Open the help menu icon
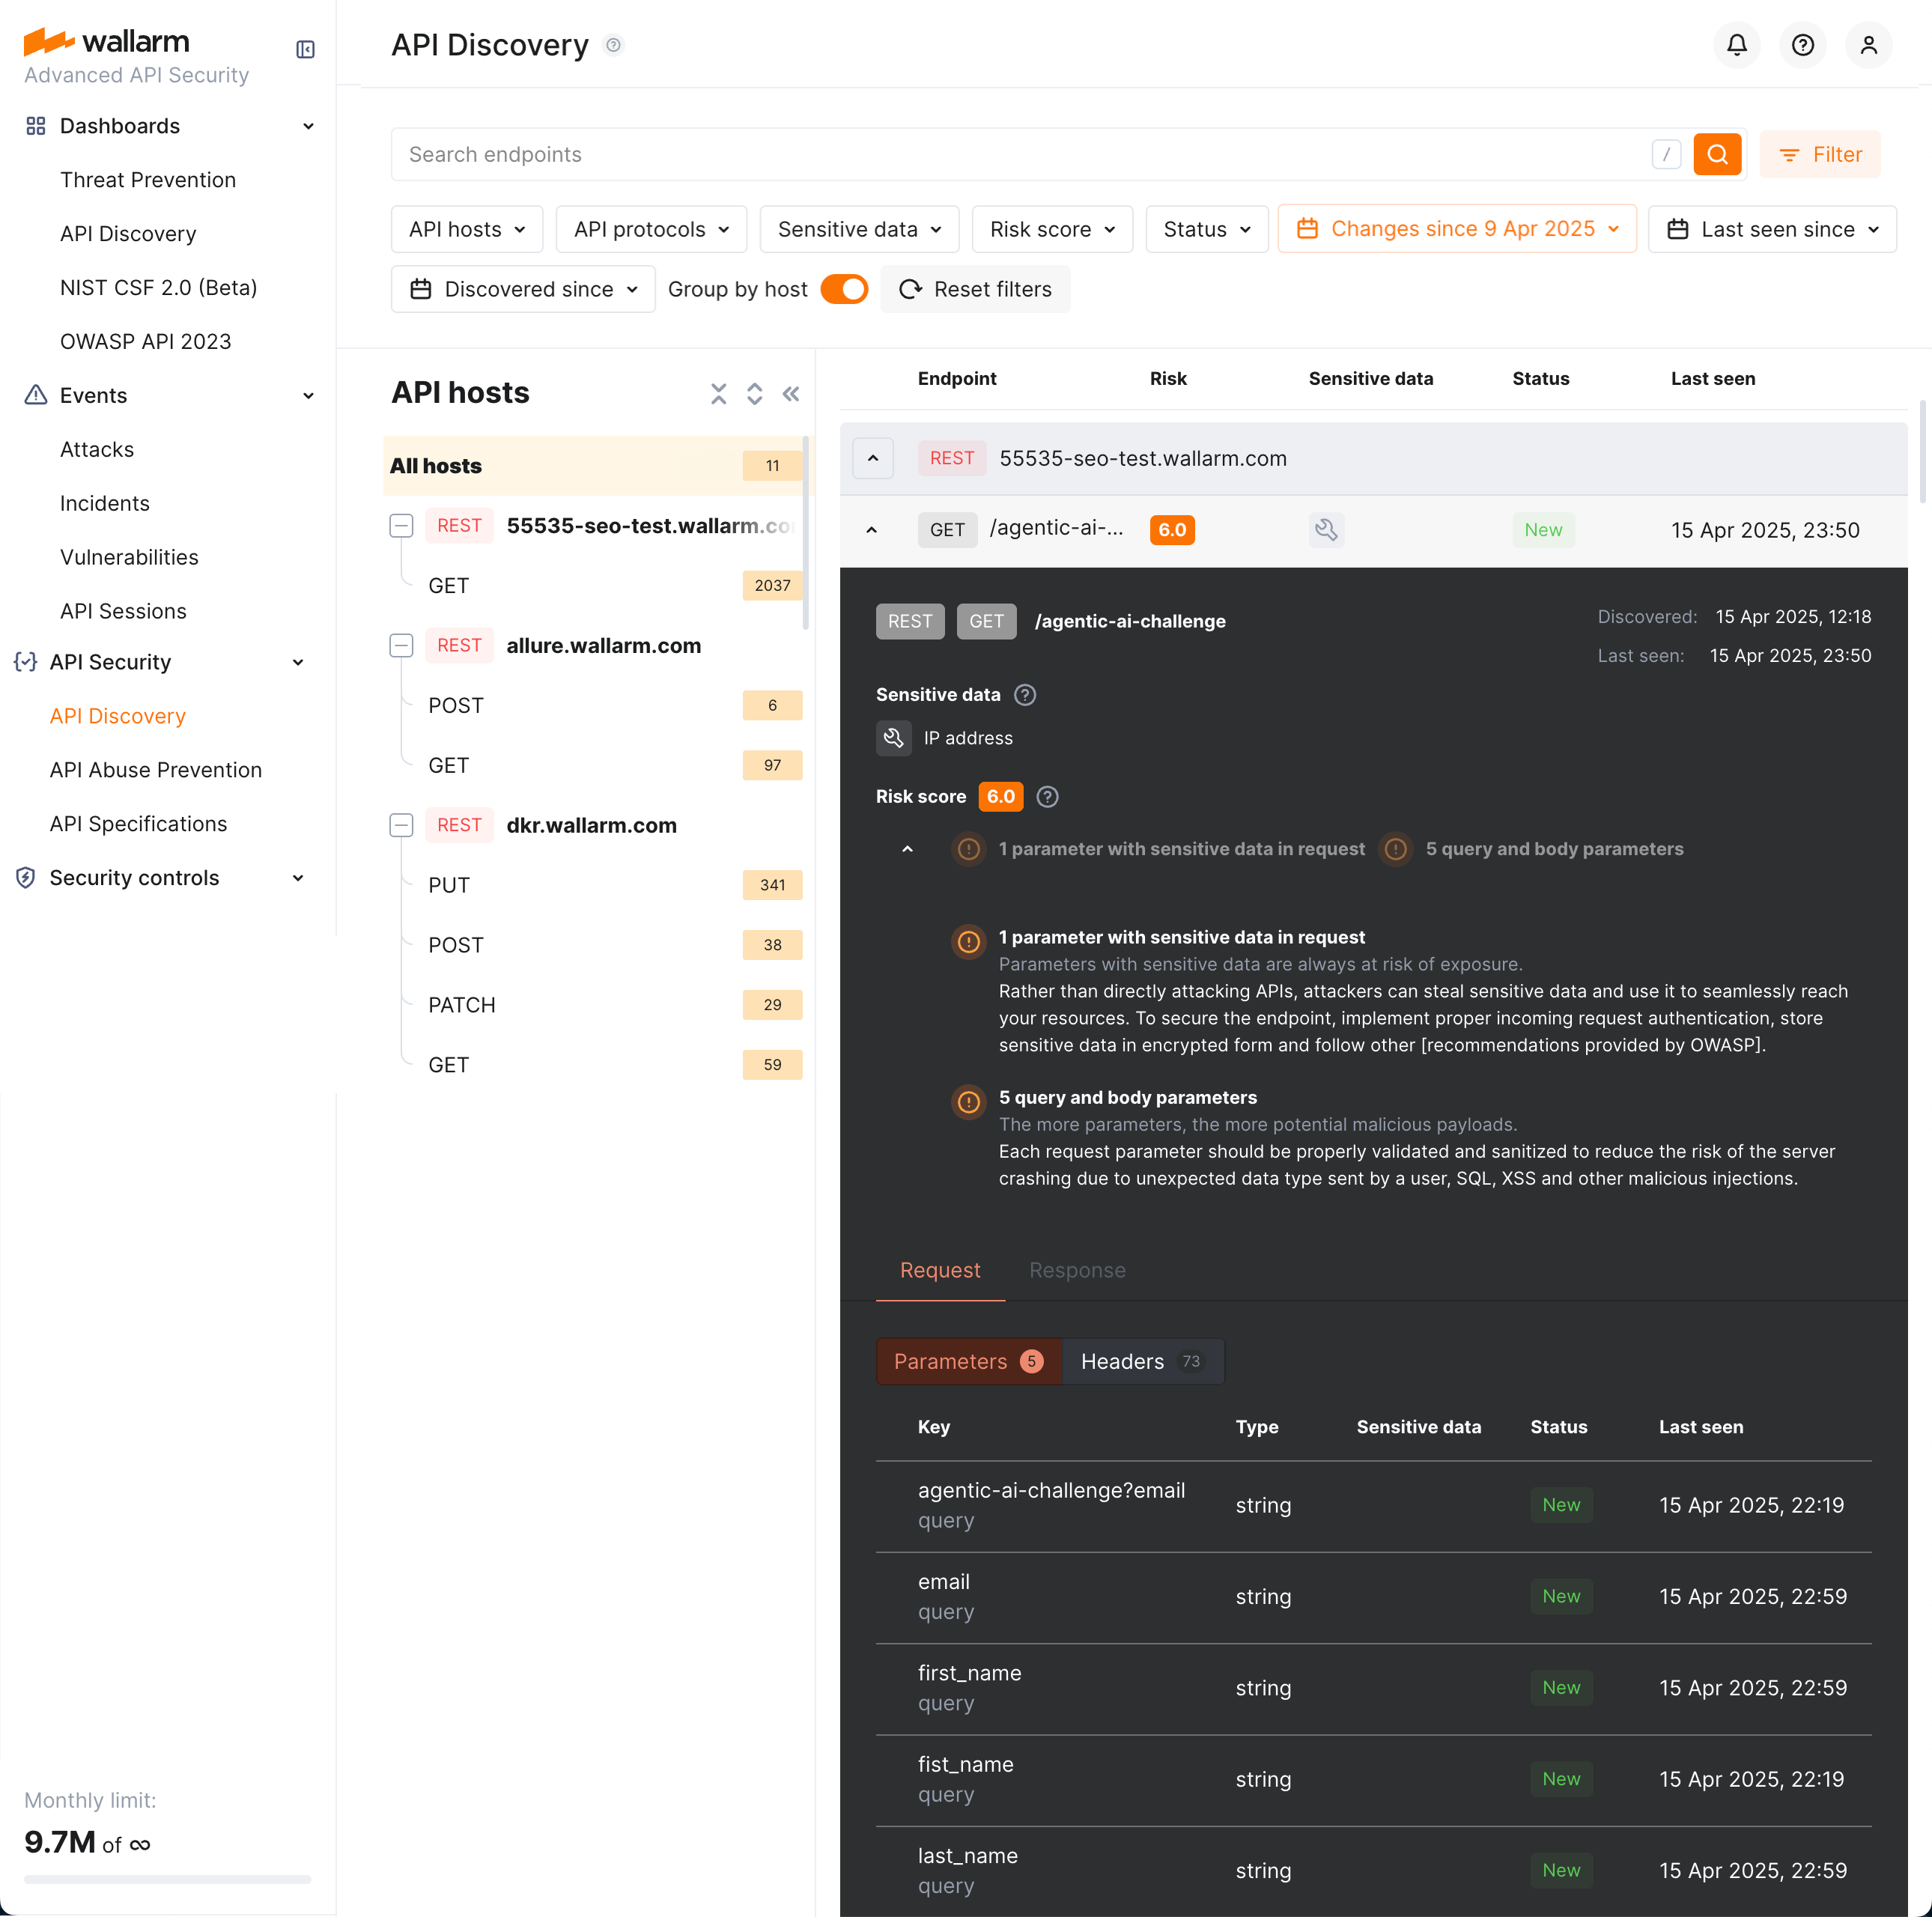The image size is (1932, 1917). pyautogui.click(x=1803, y=45)
